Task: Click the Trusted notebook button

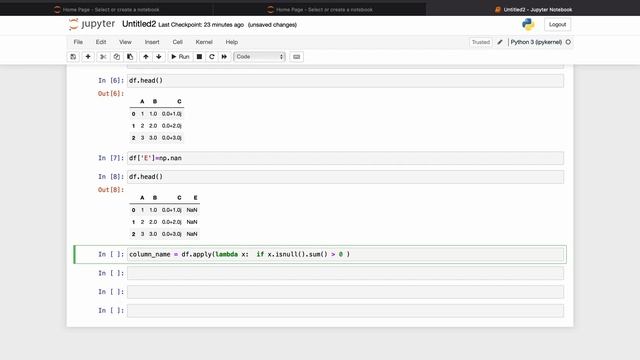Action: point(481,42)
